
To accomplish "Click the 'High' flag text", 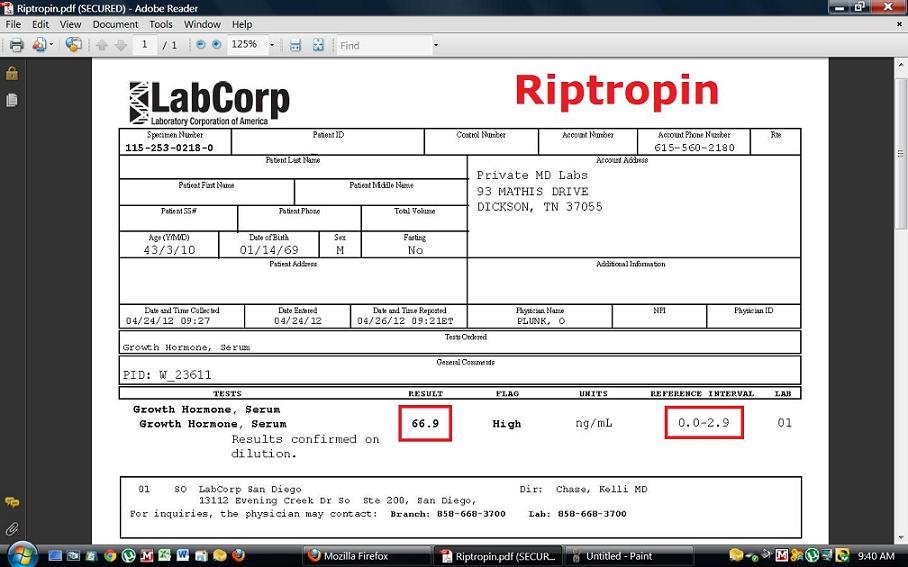I will point(507,424).
